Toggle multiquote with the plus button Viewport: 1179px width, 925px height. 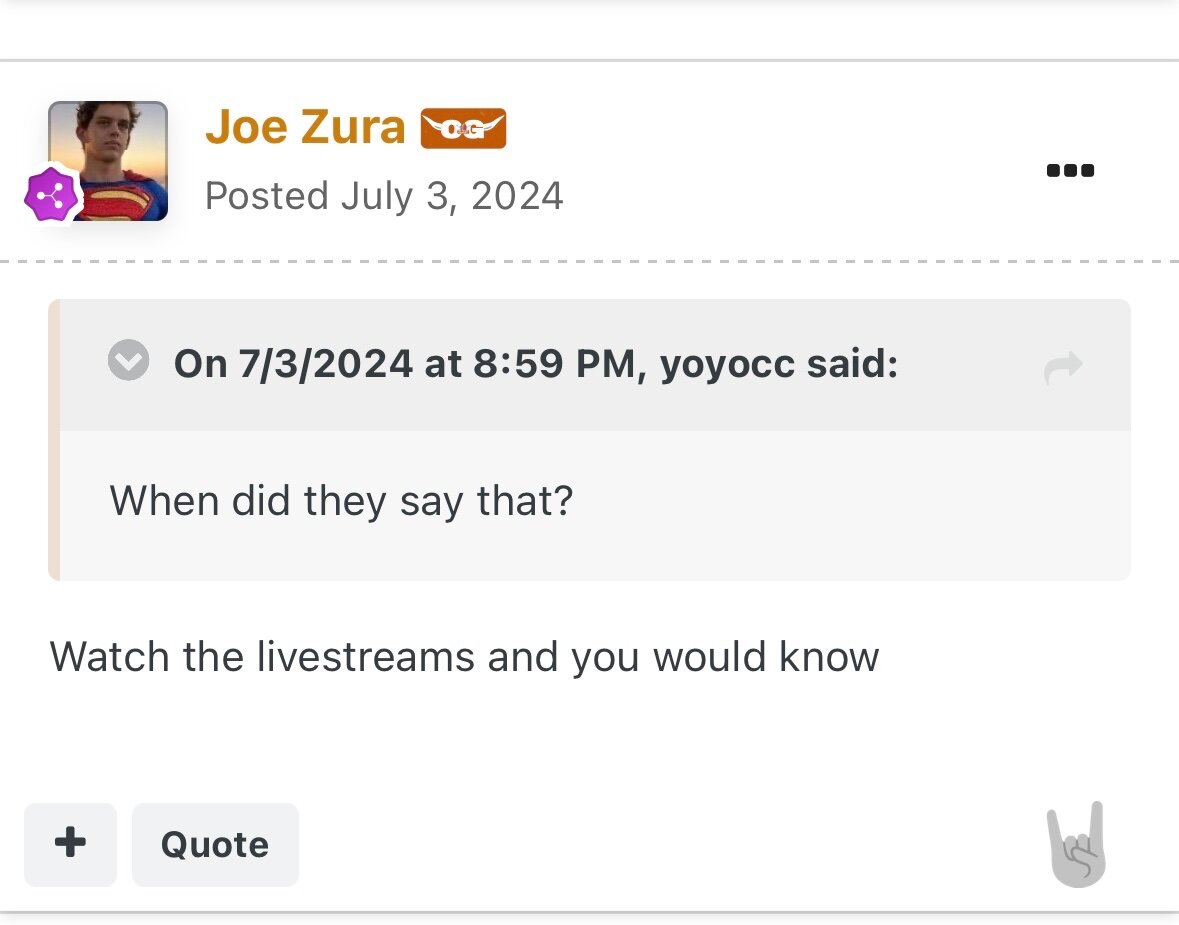[70, 844]
